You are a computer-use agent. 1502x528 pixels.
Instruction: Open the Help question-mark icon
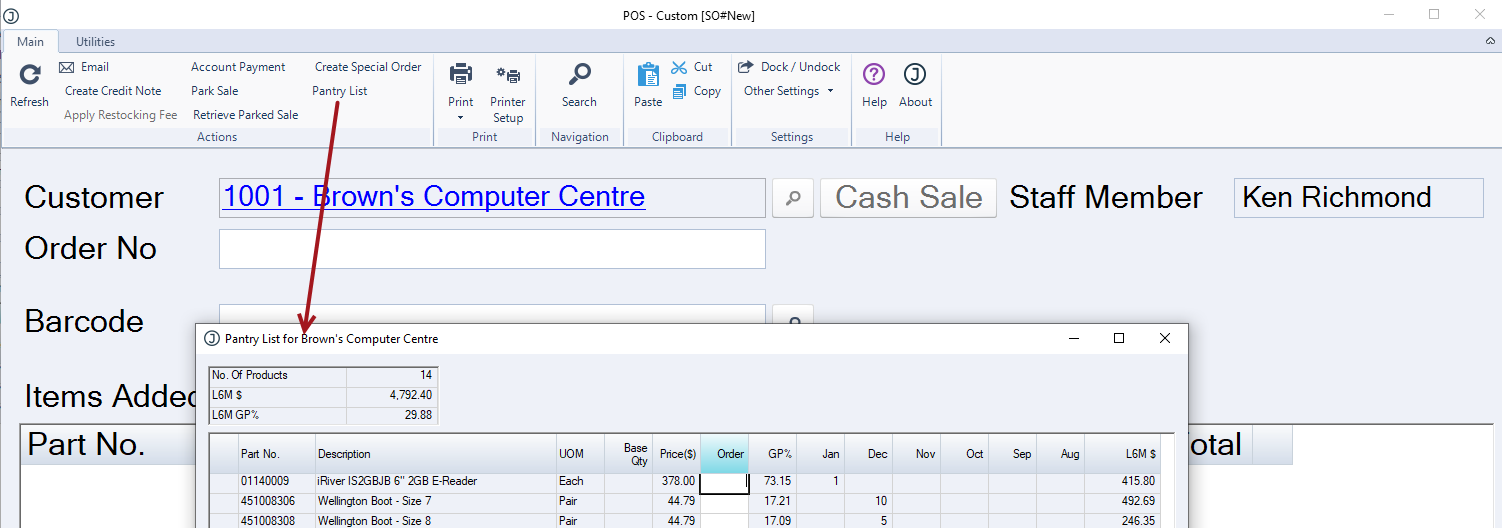pyautogui.click(x=874, y=75)
